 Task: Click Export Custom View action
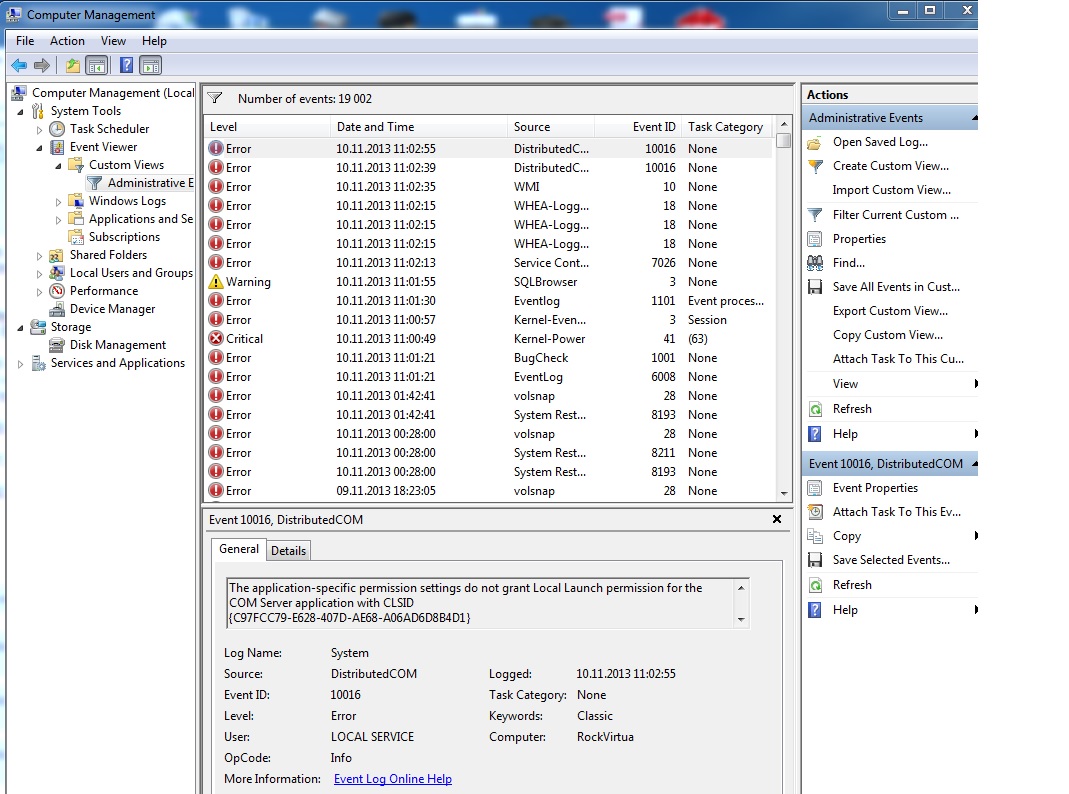coord(890,311)
